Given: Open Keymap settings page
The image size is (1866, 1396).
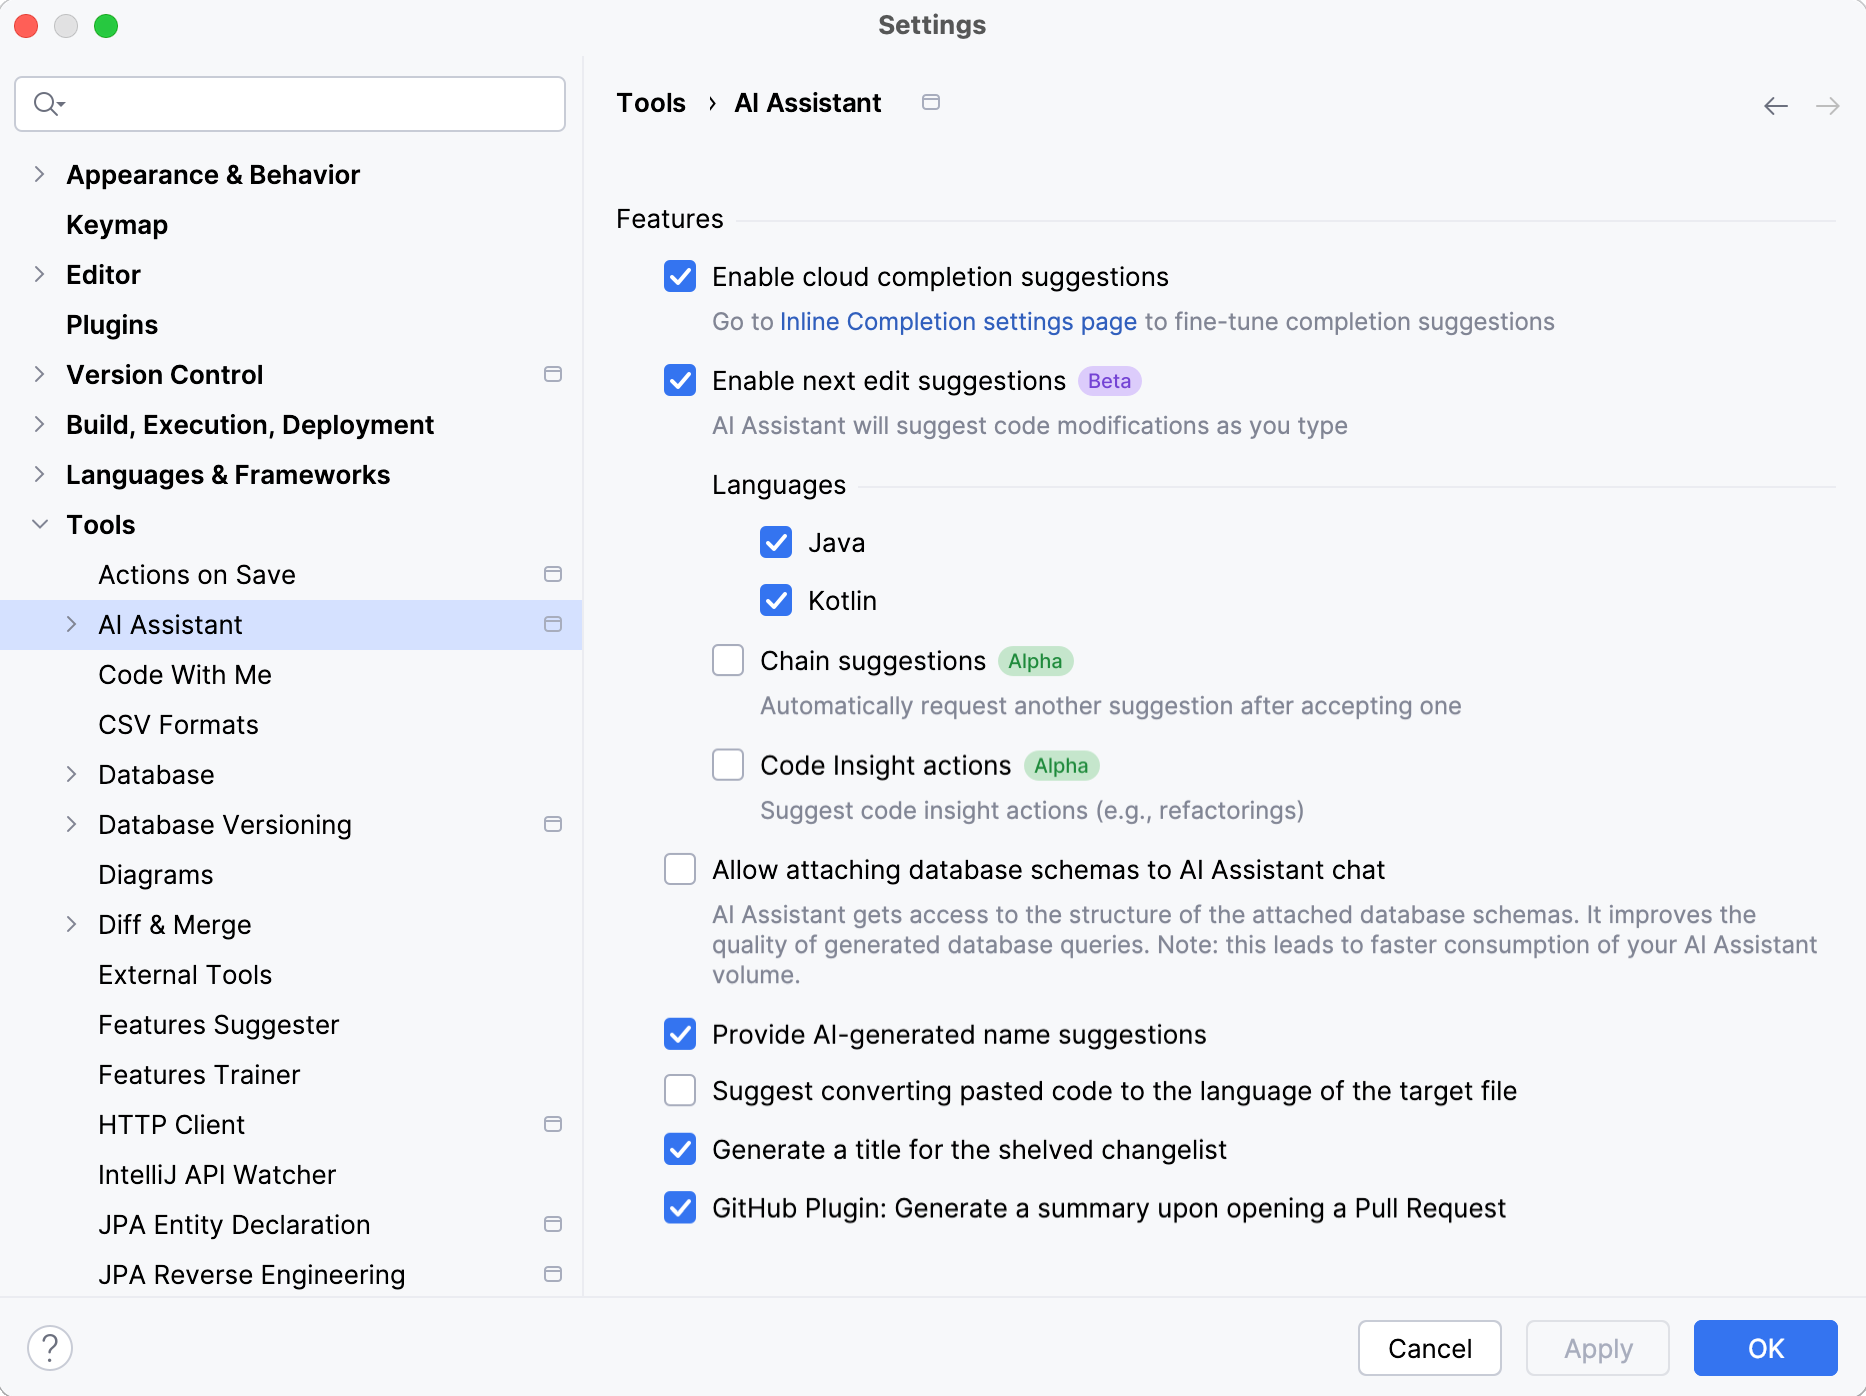Looking at the screenshot, I should click(117, 225).
